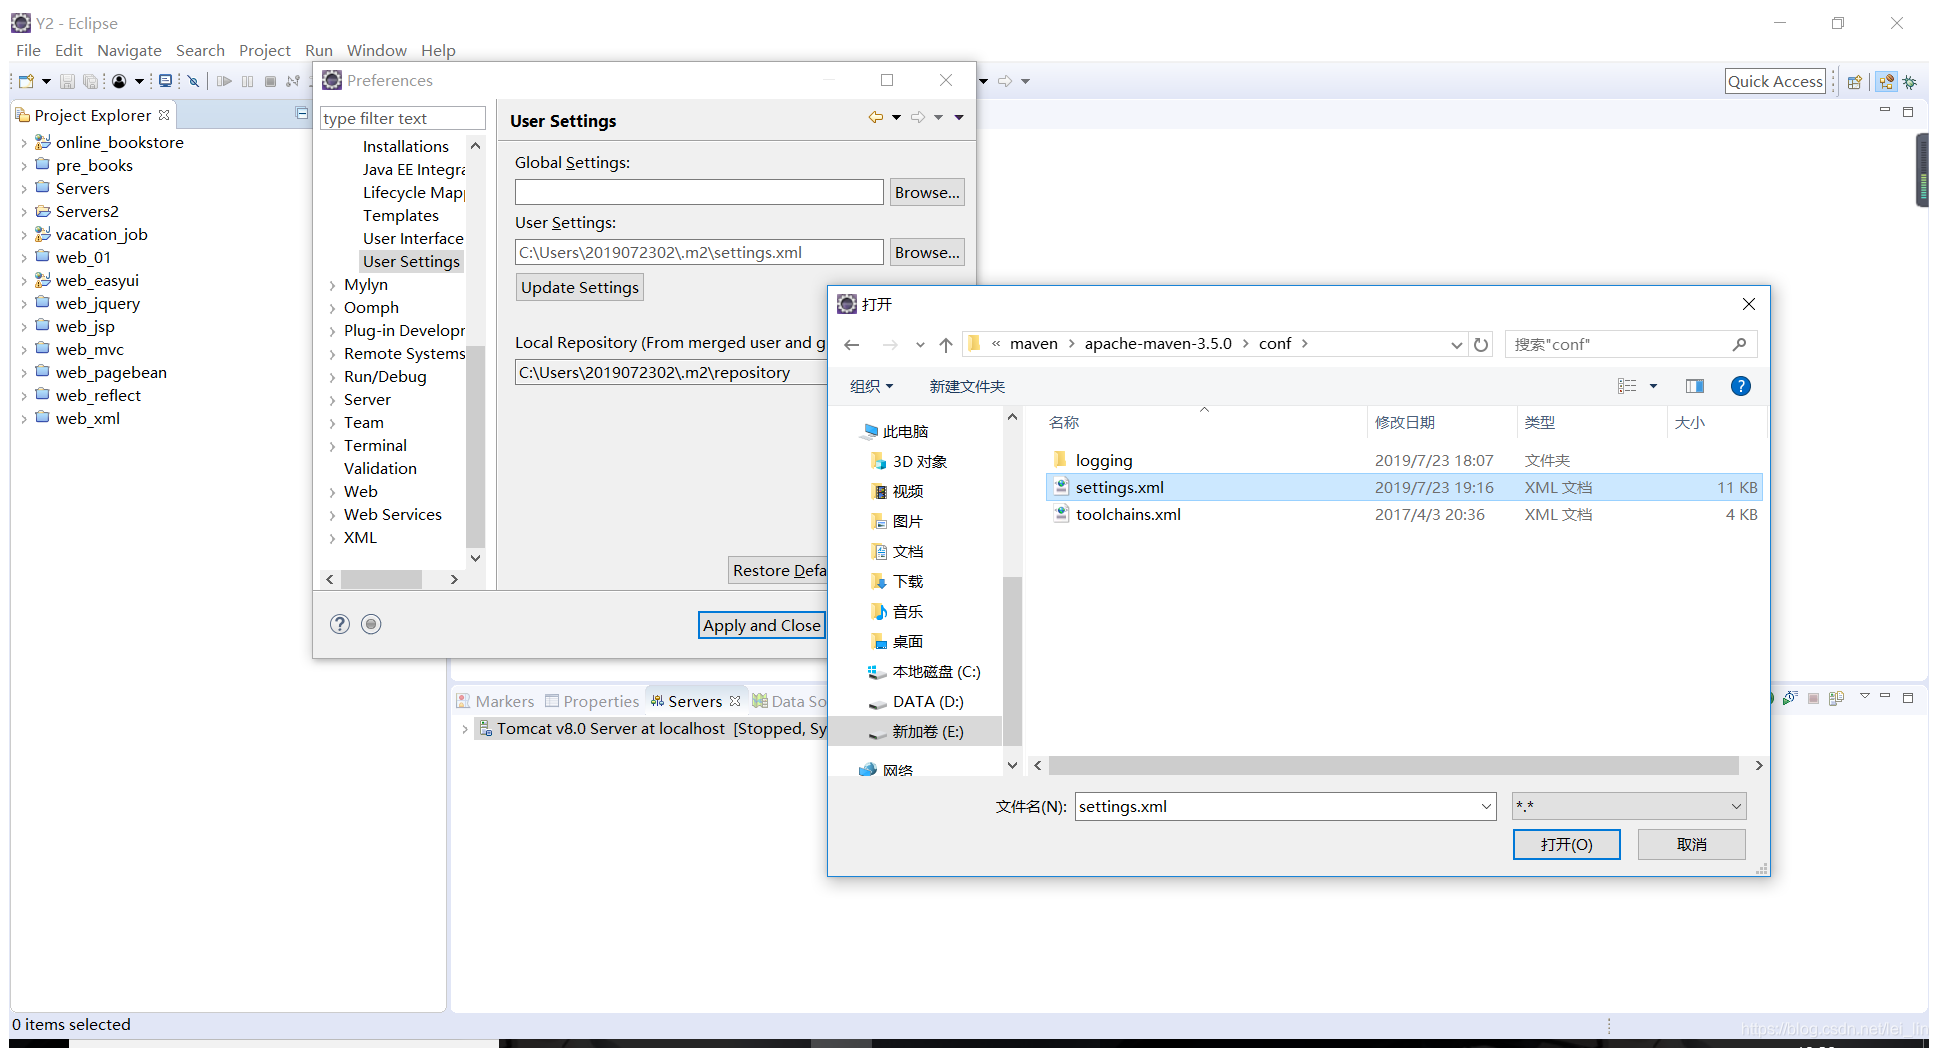Click the New wizard icon in Eclipse toolbar
Screen dimensions: 1938x1048
click(27, 81)
